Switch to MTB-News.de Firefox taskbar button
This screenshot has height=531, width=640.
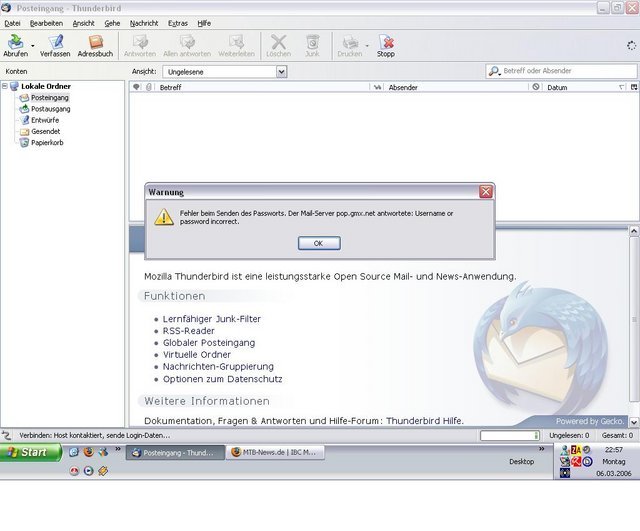point(276,452)
